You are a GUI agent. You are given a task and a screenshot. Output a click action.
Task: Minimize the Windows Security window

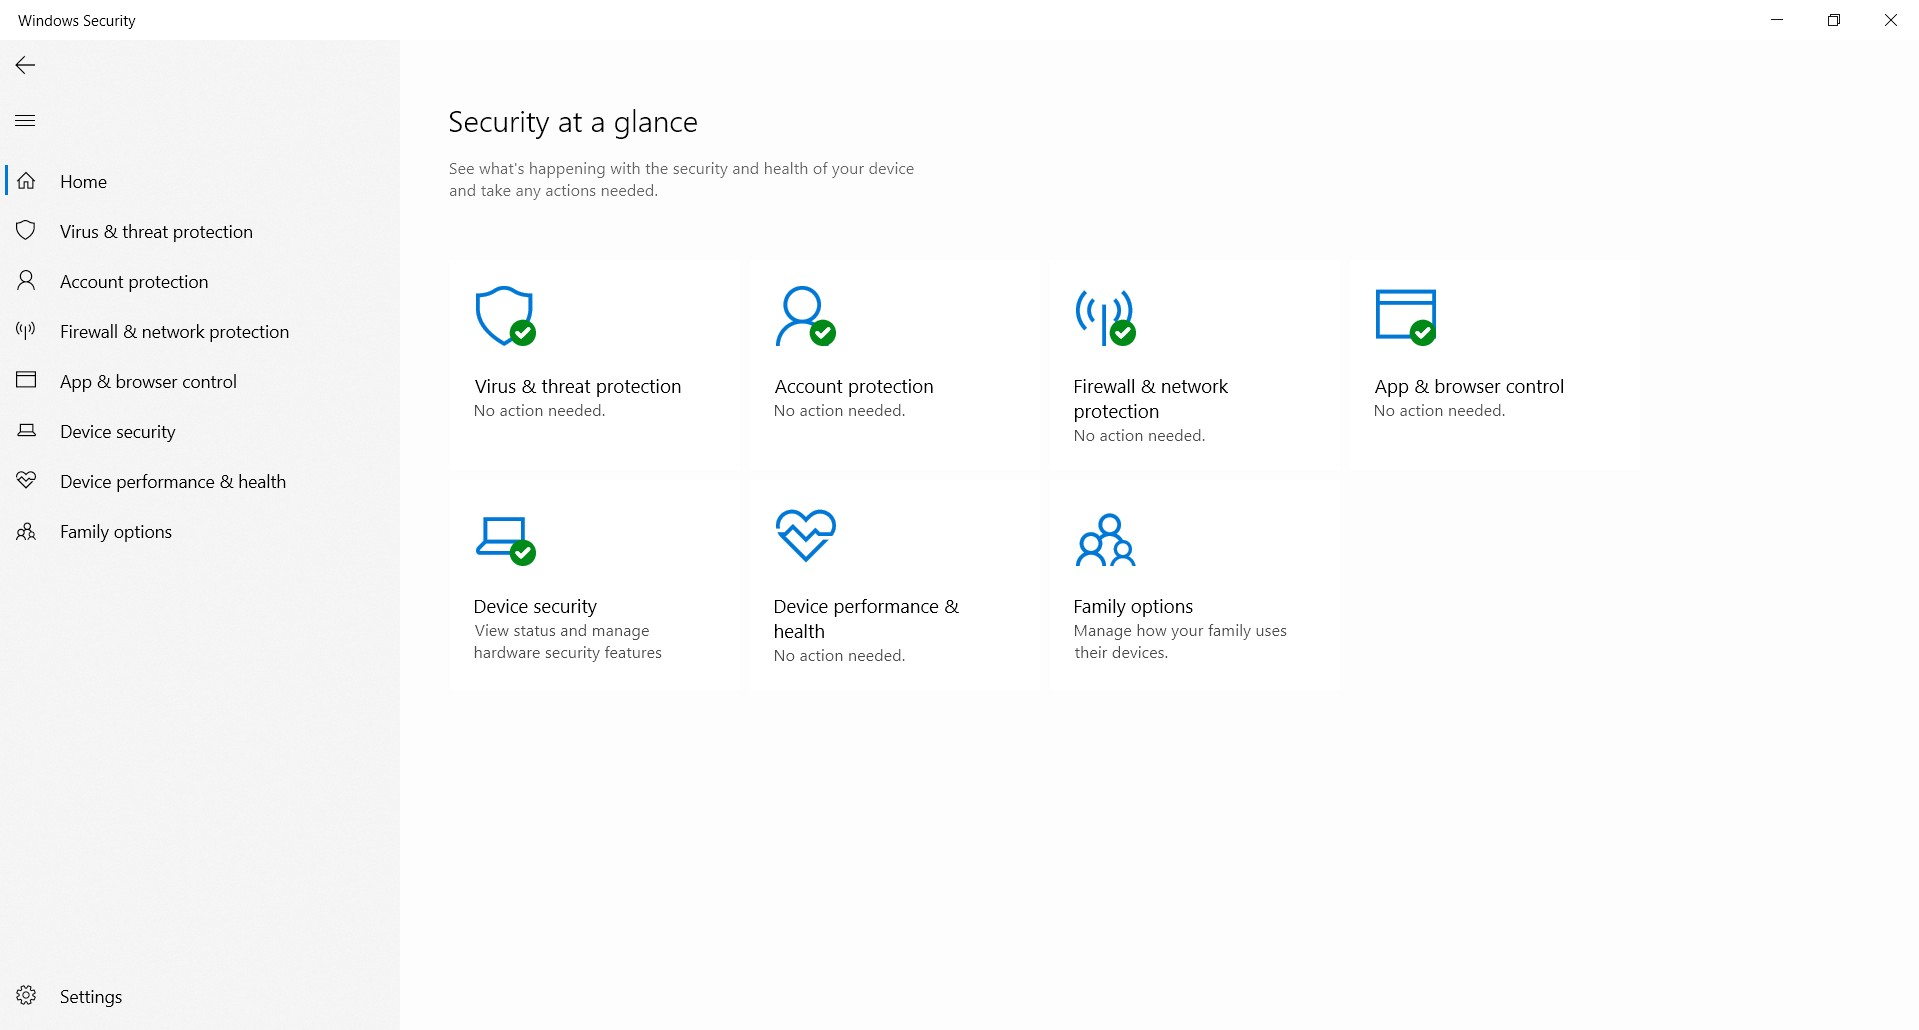click(x=1777, y=20)
